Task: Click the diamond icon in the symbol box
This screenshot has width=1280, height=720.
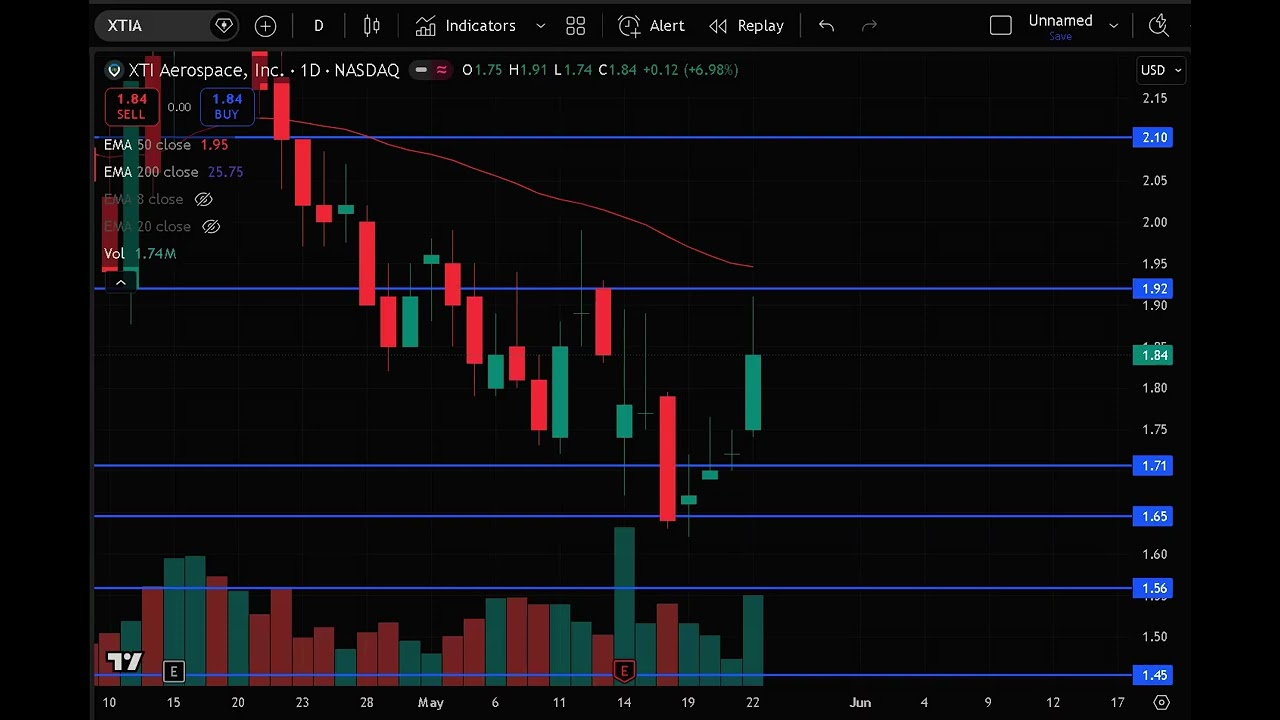Action: tap(224, 26)
